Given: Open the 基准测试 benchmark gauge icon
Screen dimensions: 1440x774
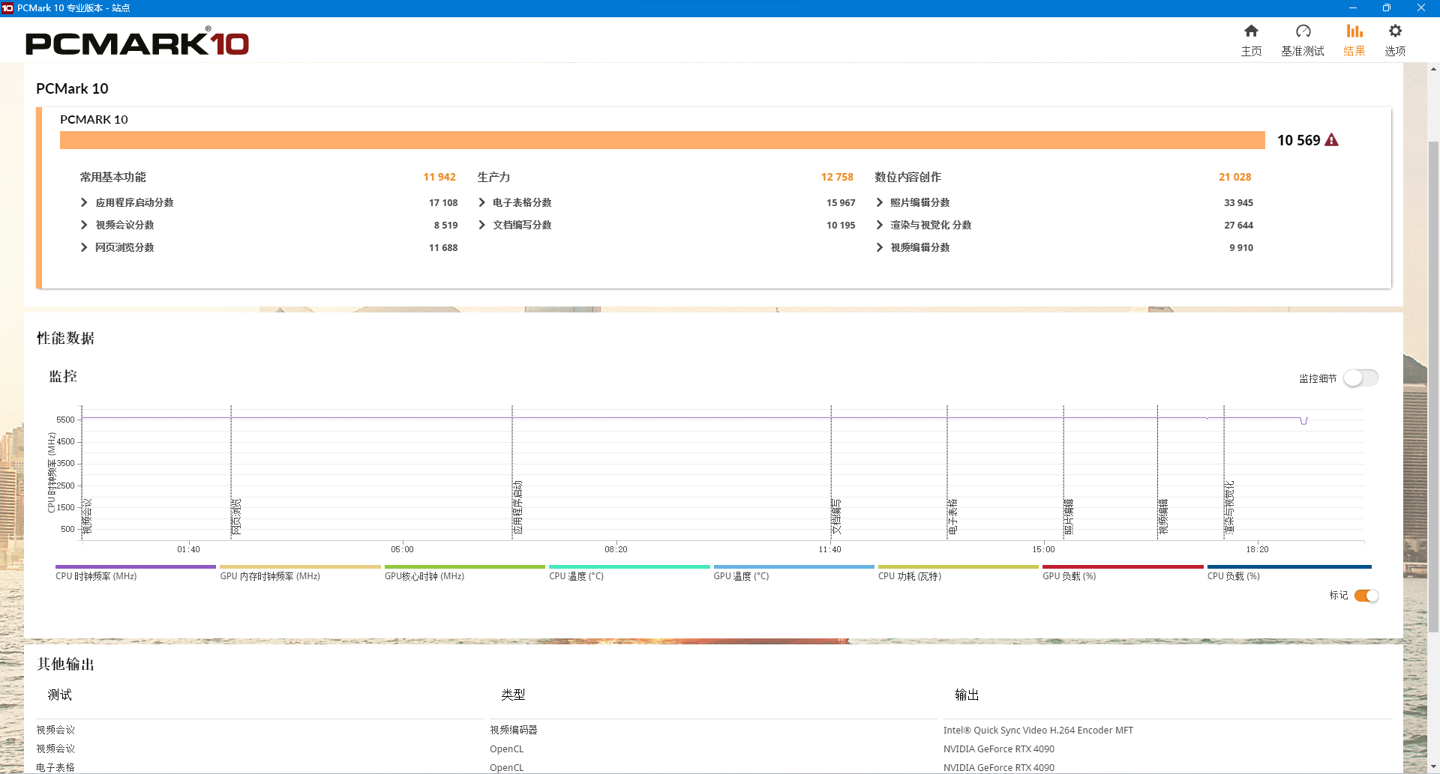Looking at the screenshot, I should click(1303, 31).
